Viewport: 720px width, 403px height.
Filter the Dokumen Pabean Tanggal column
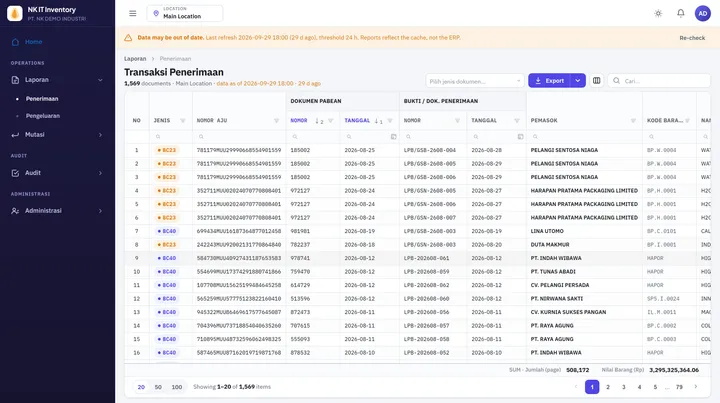(390, 121)
